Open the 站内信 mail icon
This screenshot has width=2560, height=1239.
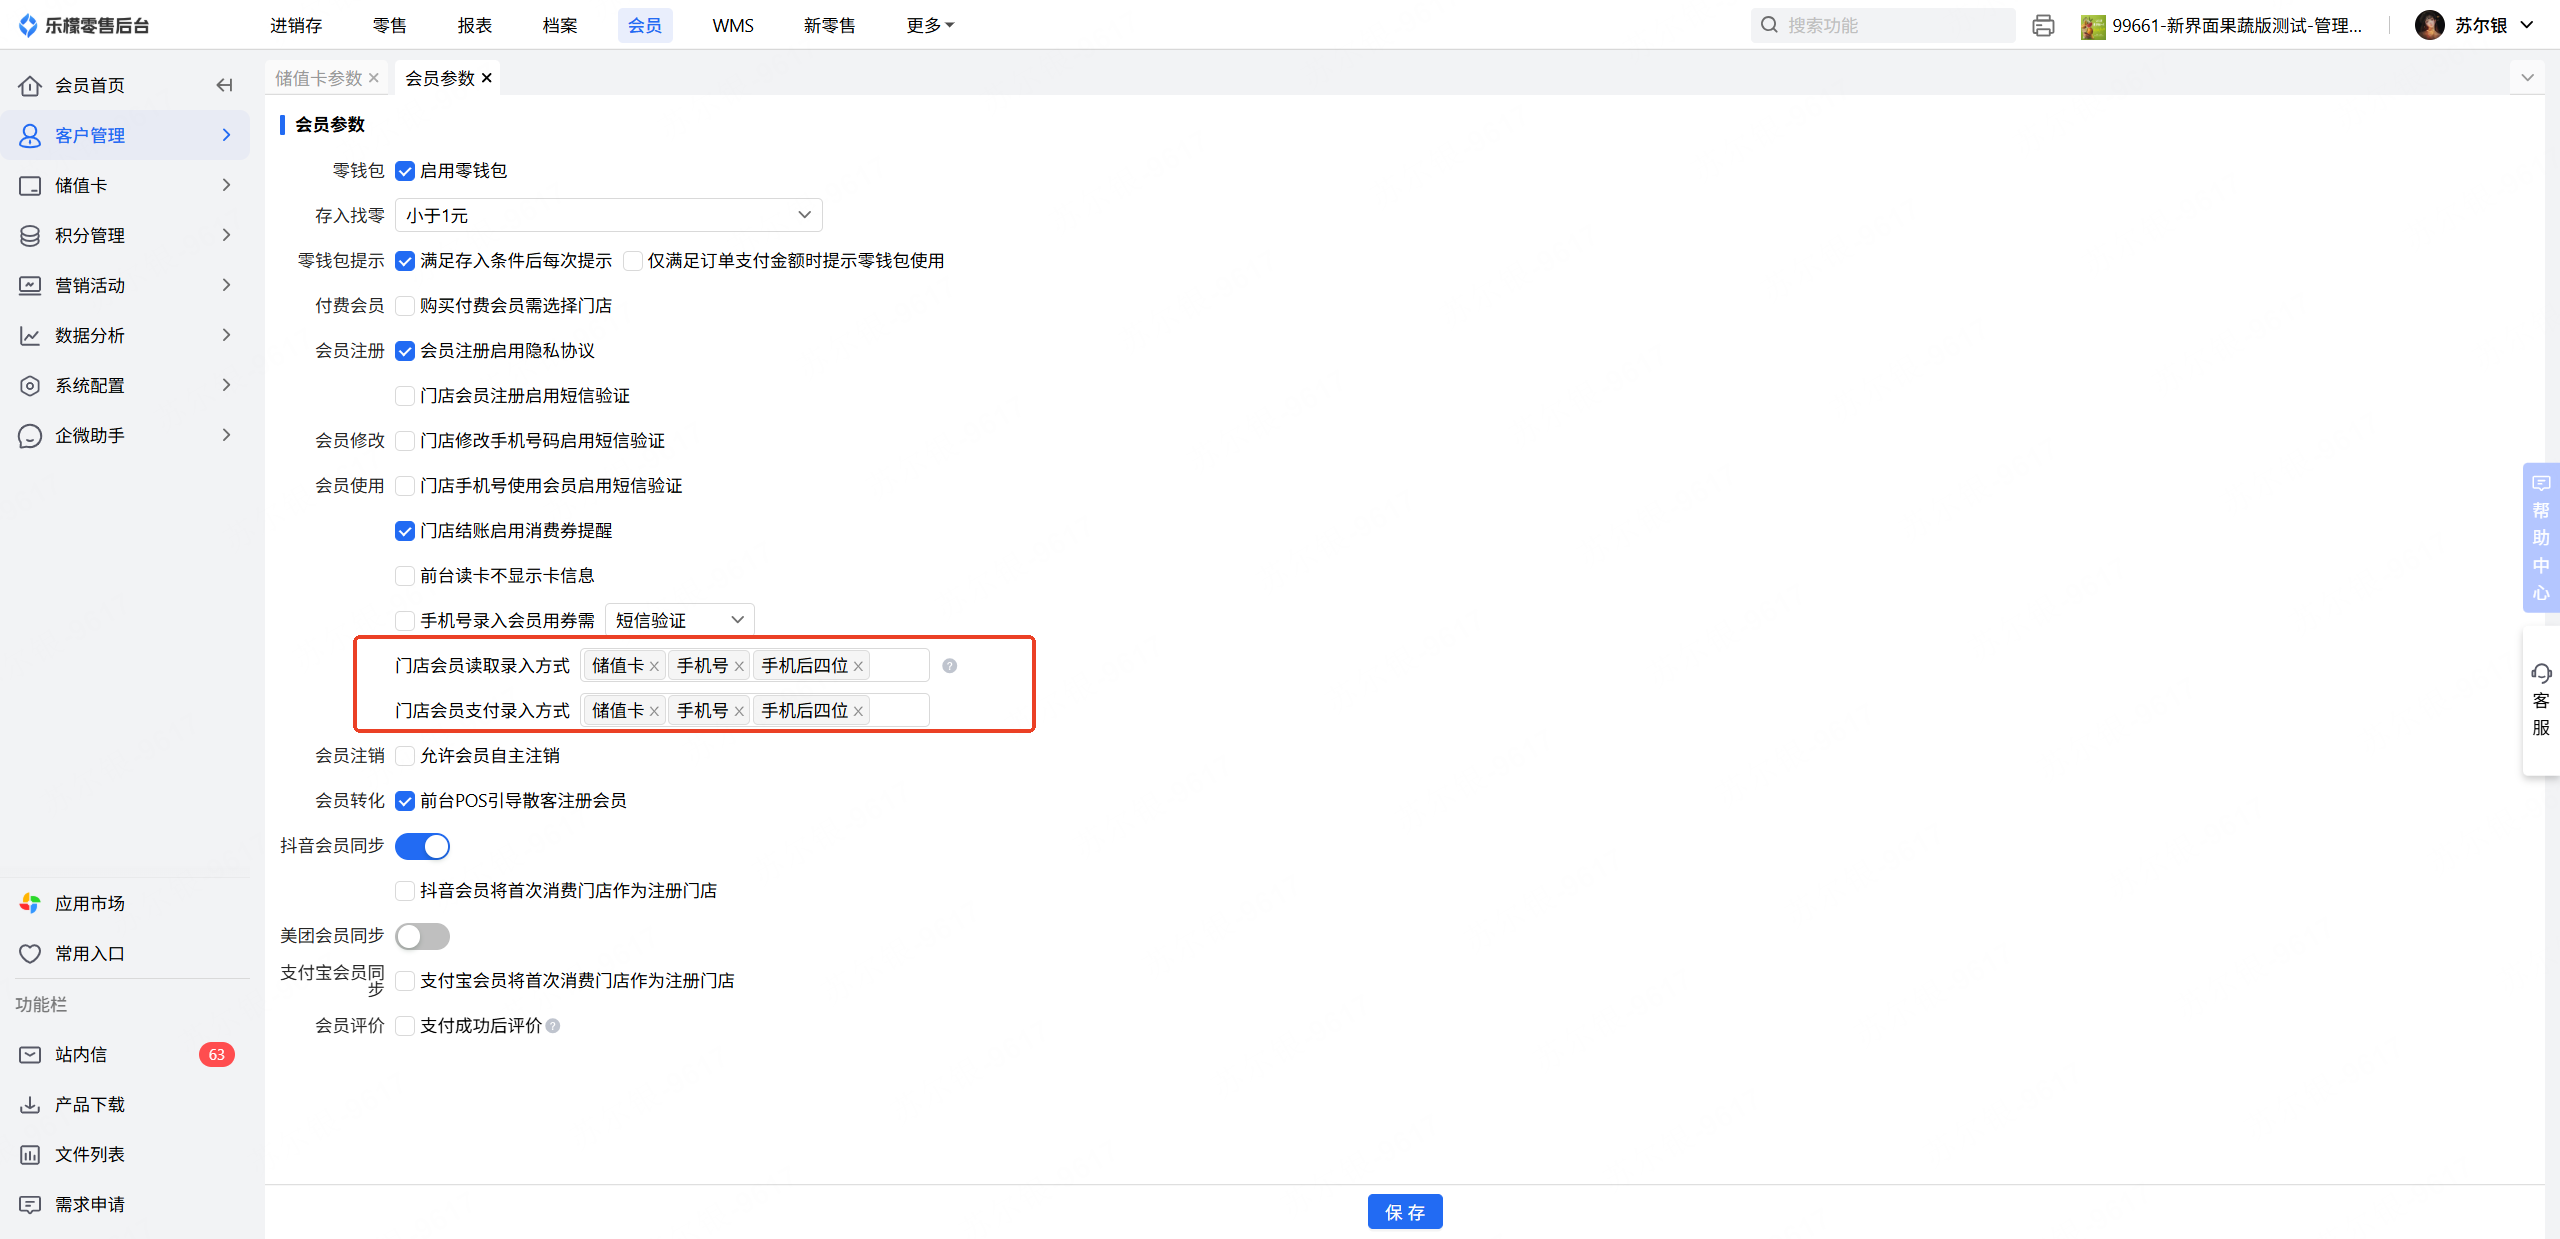pyautogui.click(x=30, y=1054)
